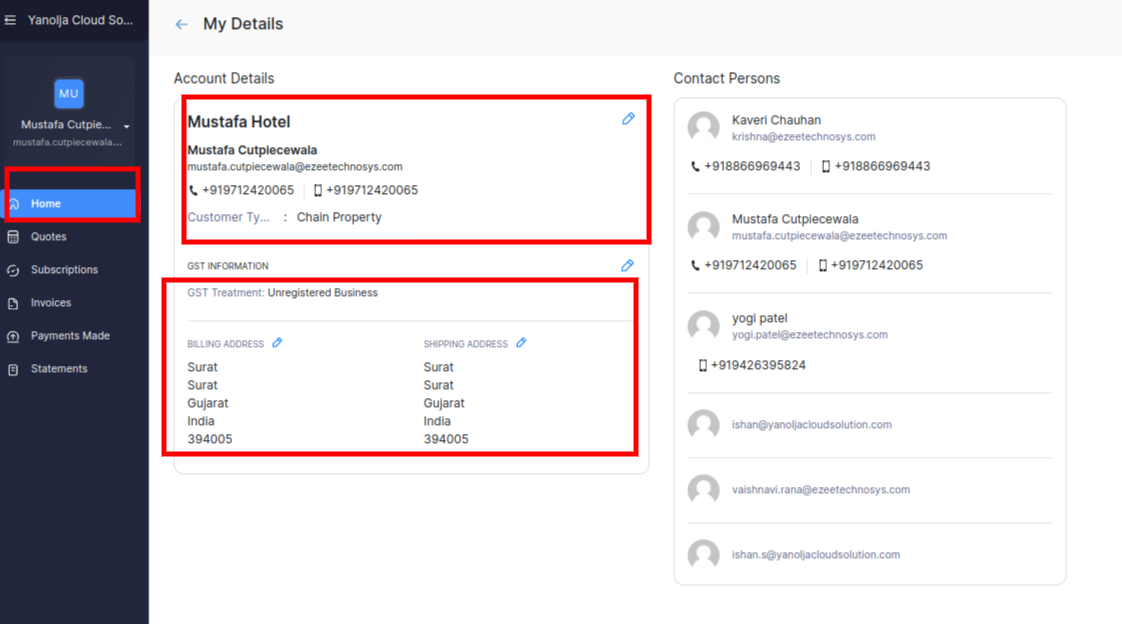Click the yogi.patel@ezeetechnosys.com email
The width and height of the screenshot is (1122, 624).
tap(809, 335)
